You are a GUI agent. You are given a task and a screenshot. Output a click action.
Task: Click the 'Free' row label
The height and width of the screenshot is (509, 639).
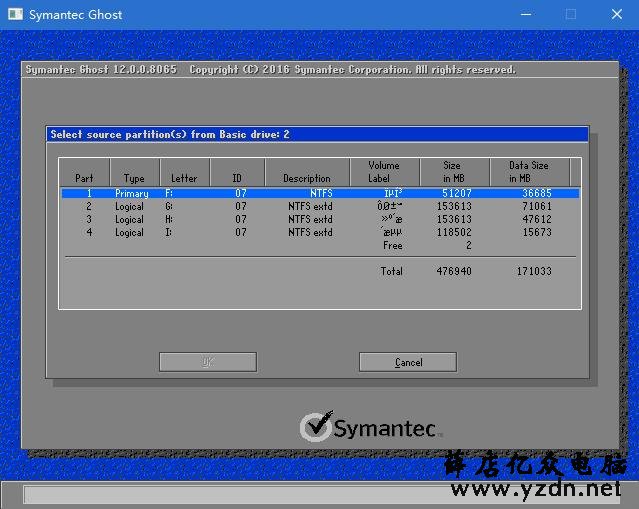tap(392, 245)
